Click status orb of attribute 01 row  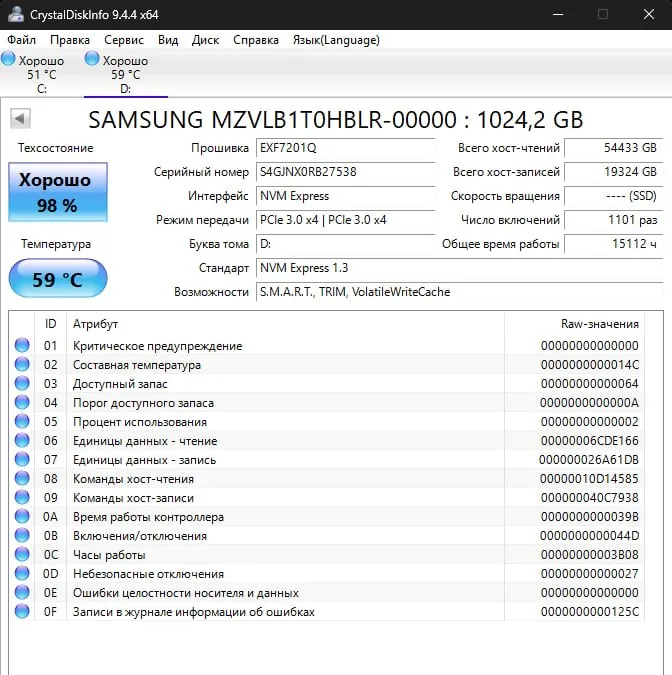[22, 345]
